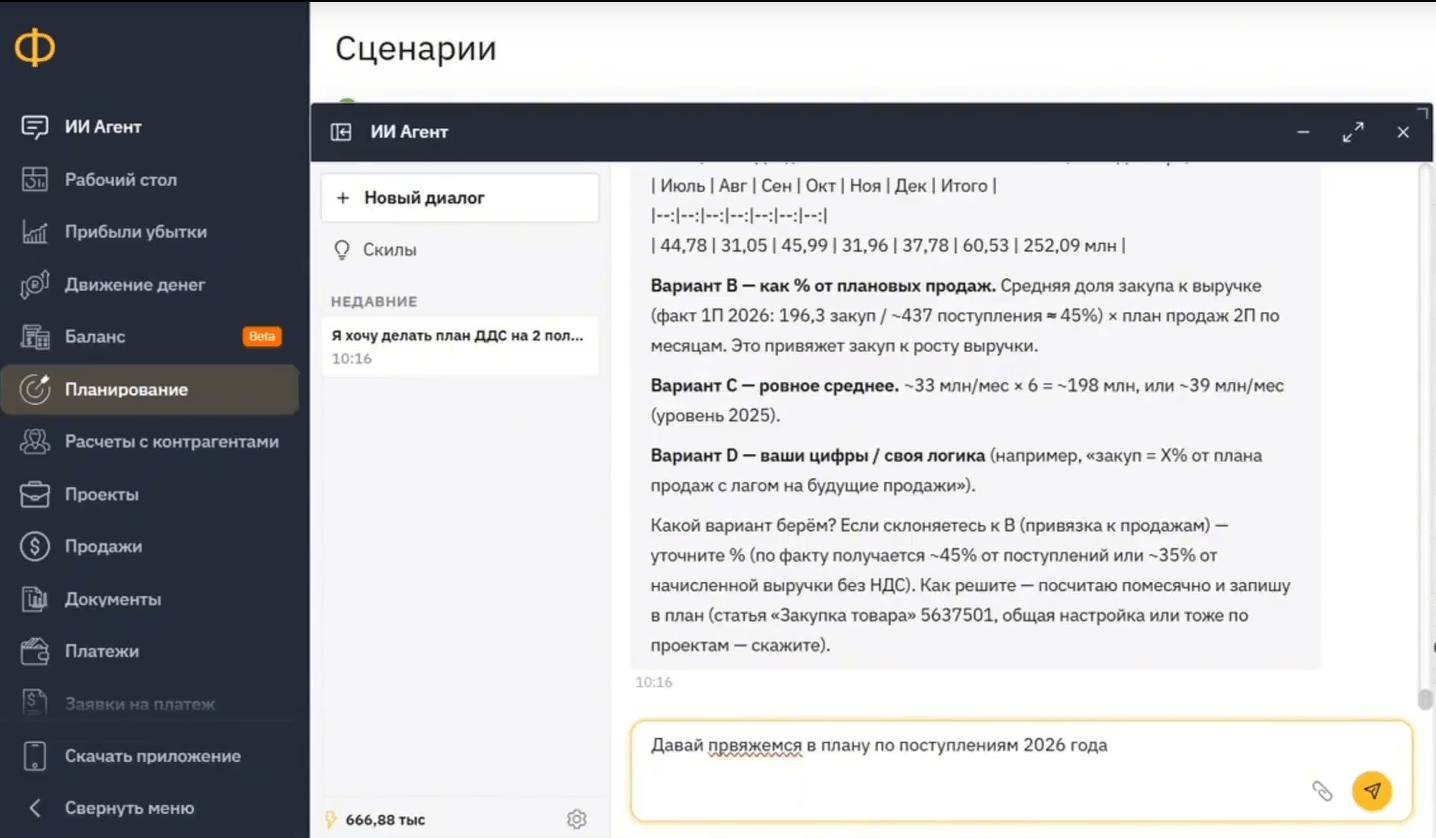Click the ИИ Агент chat bubble icon
Viewport: 1436px width, 838px height.
click(x=35, y=127)
